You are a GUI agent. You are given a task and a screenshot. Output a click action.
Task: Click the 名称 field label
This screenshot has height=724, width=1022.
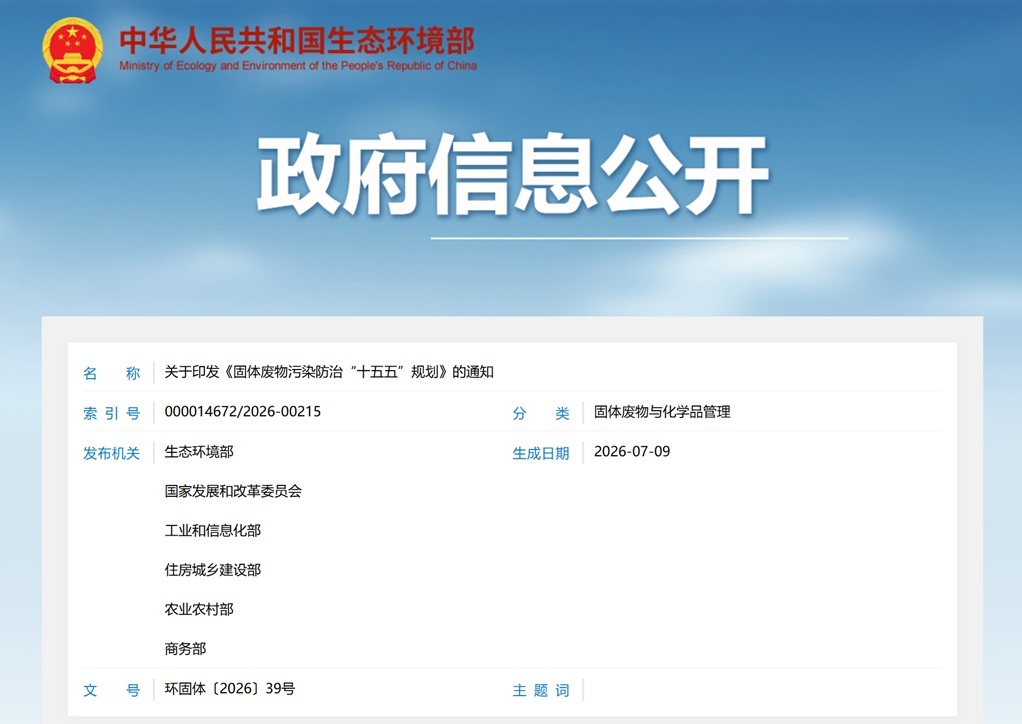111,373
